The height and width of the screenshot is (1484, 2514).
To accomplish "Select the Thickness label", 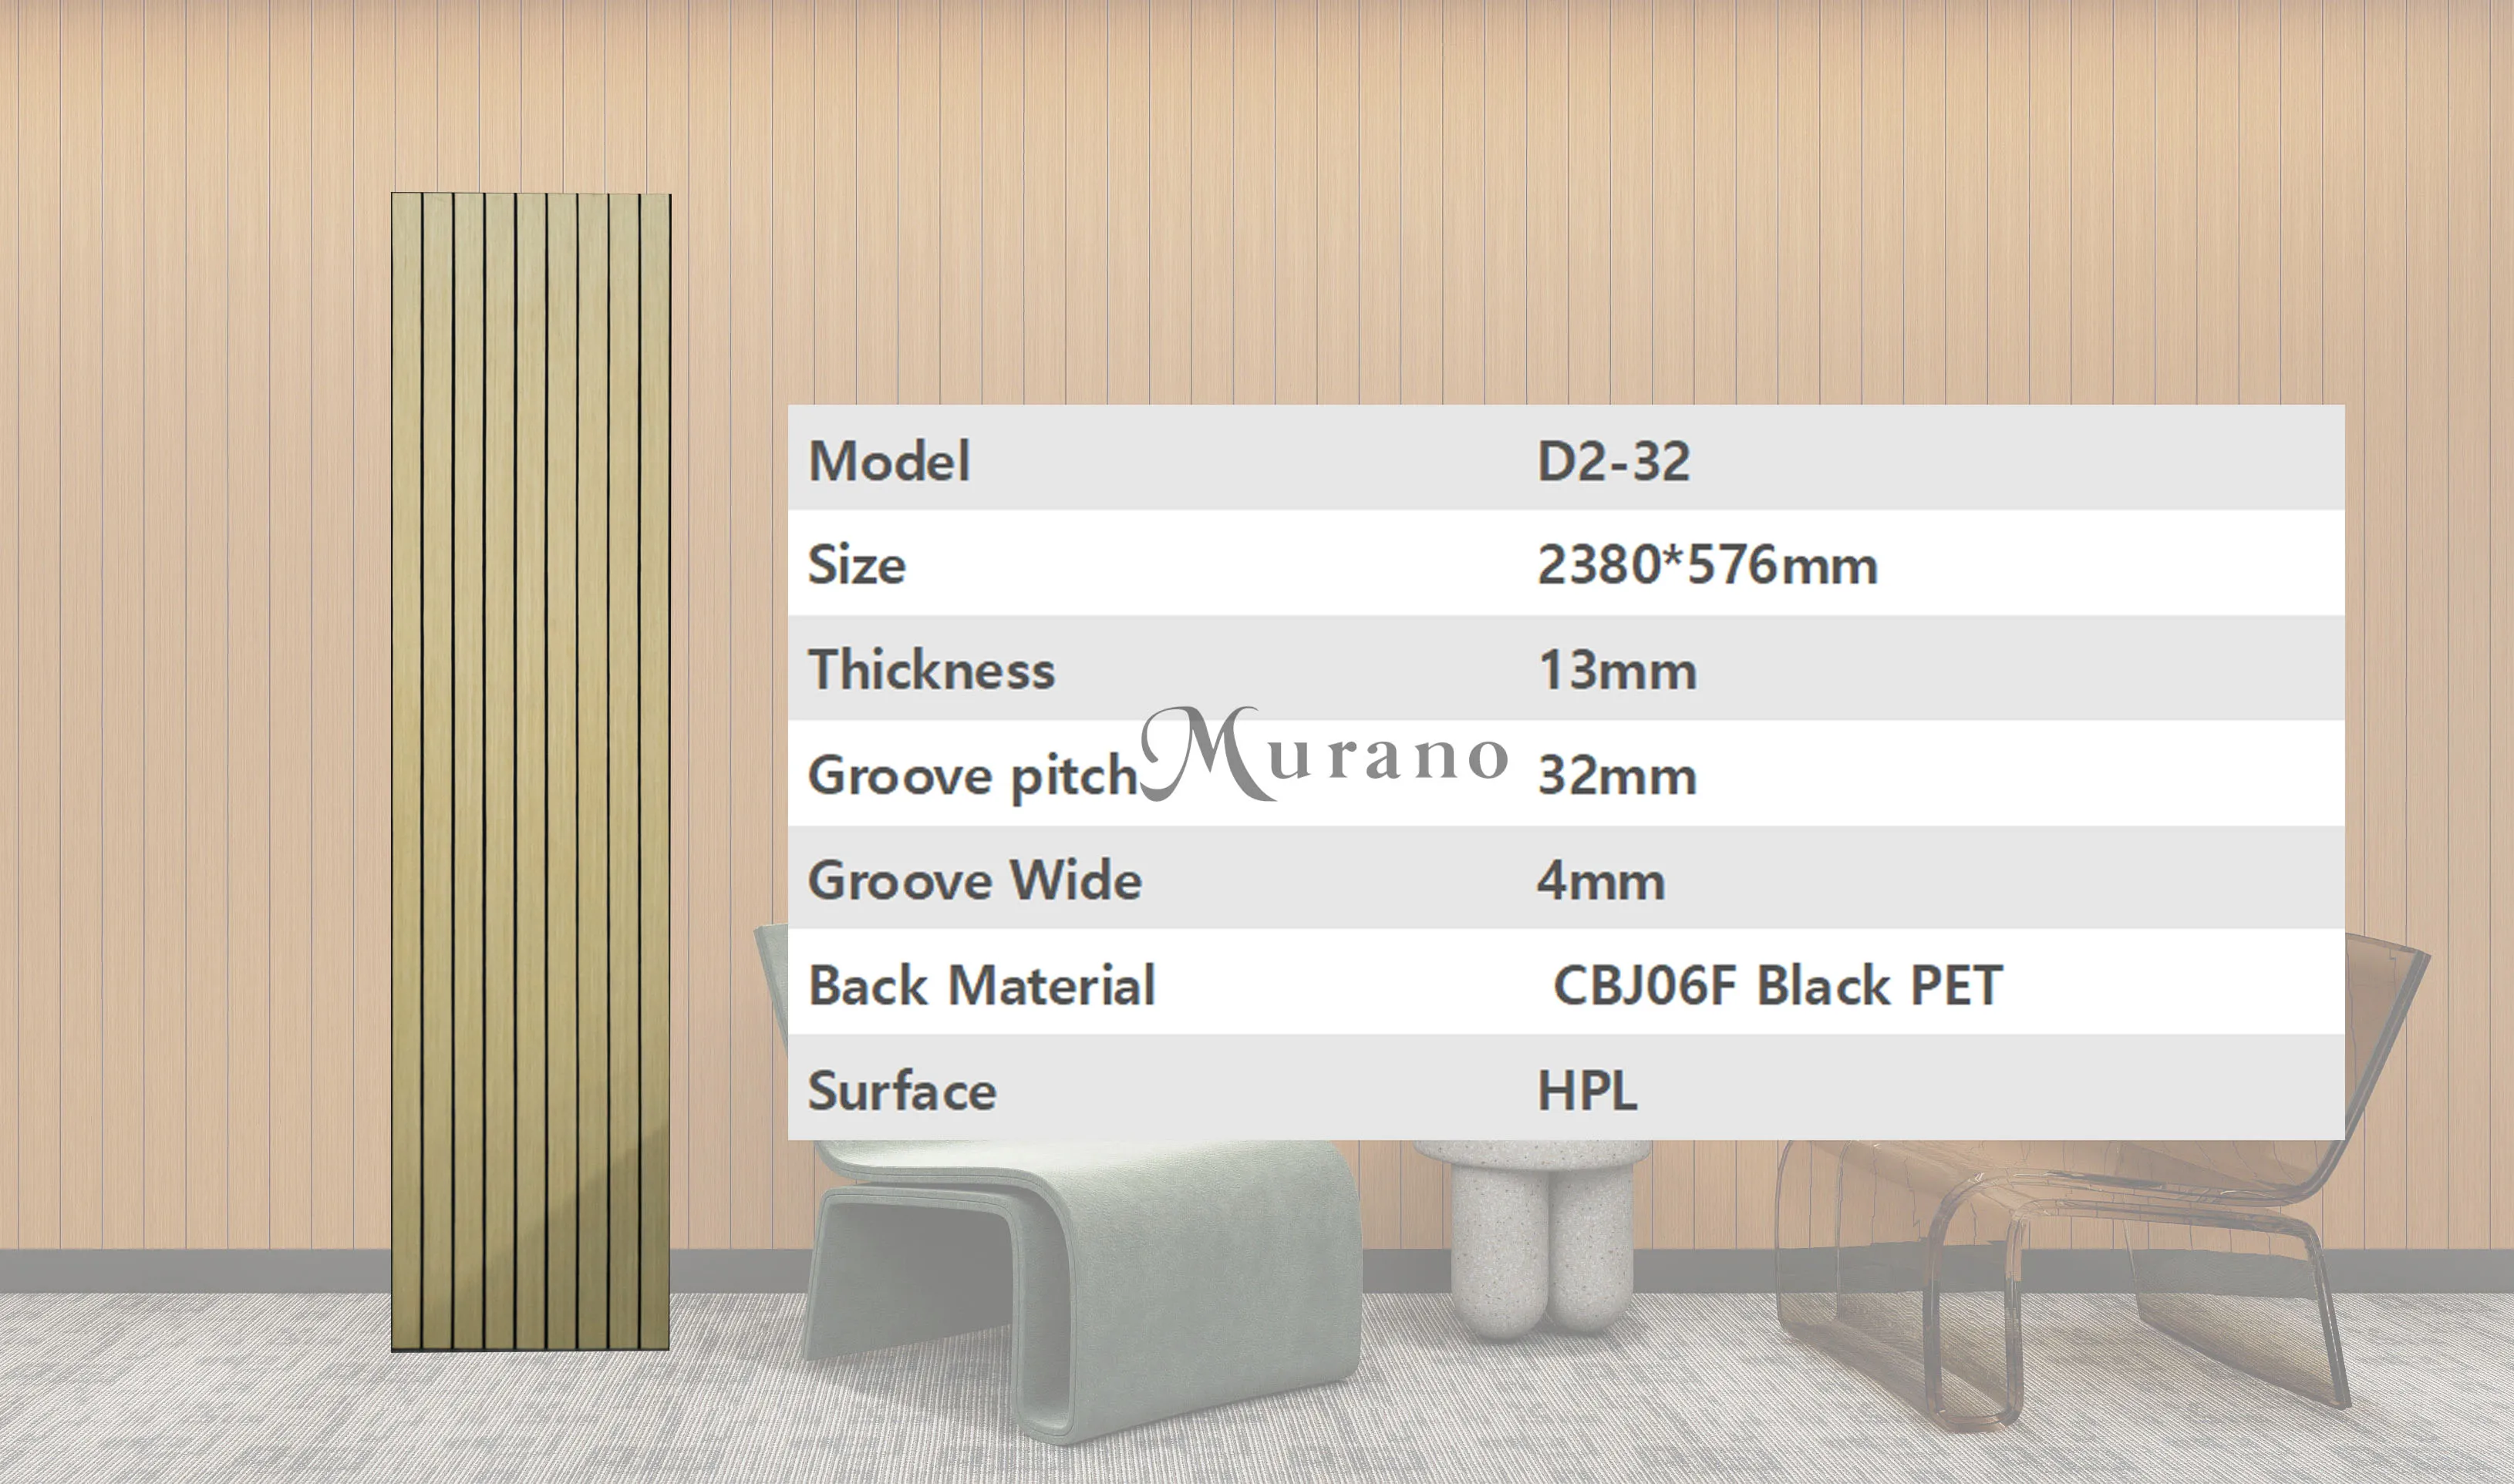I will 931,670.
